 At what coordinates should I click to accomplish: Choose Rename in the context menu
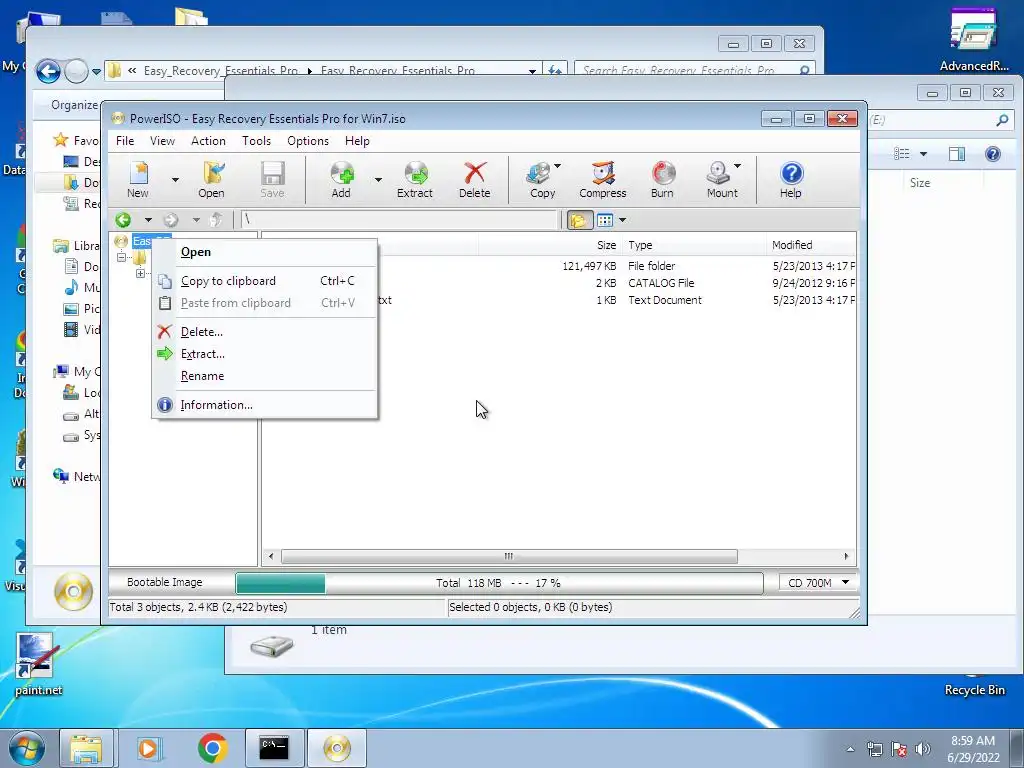264,376
